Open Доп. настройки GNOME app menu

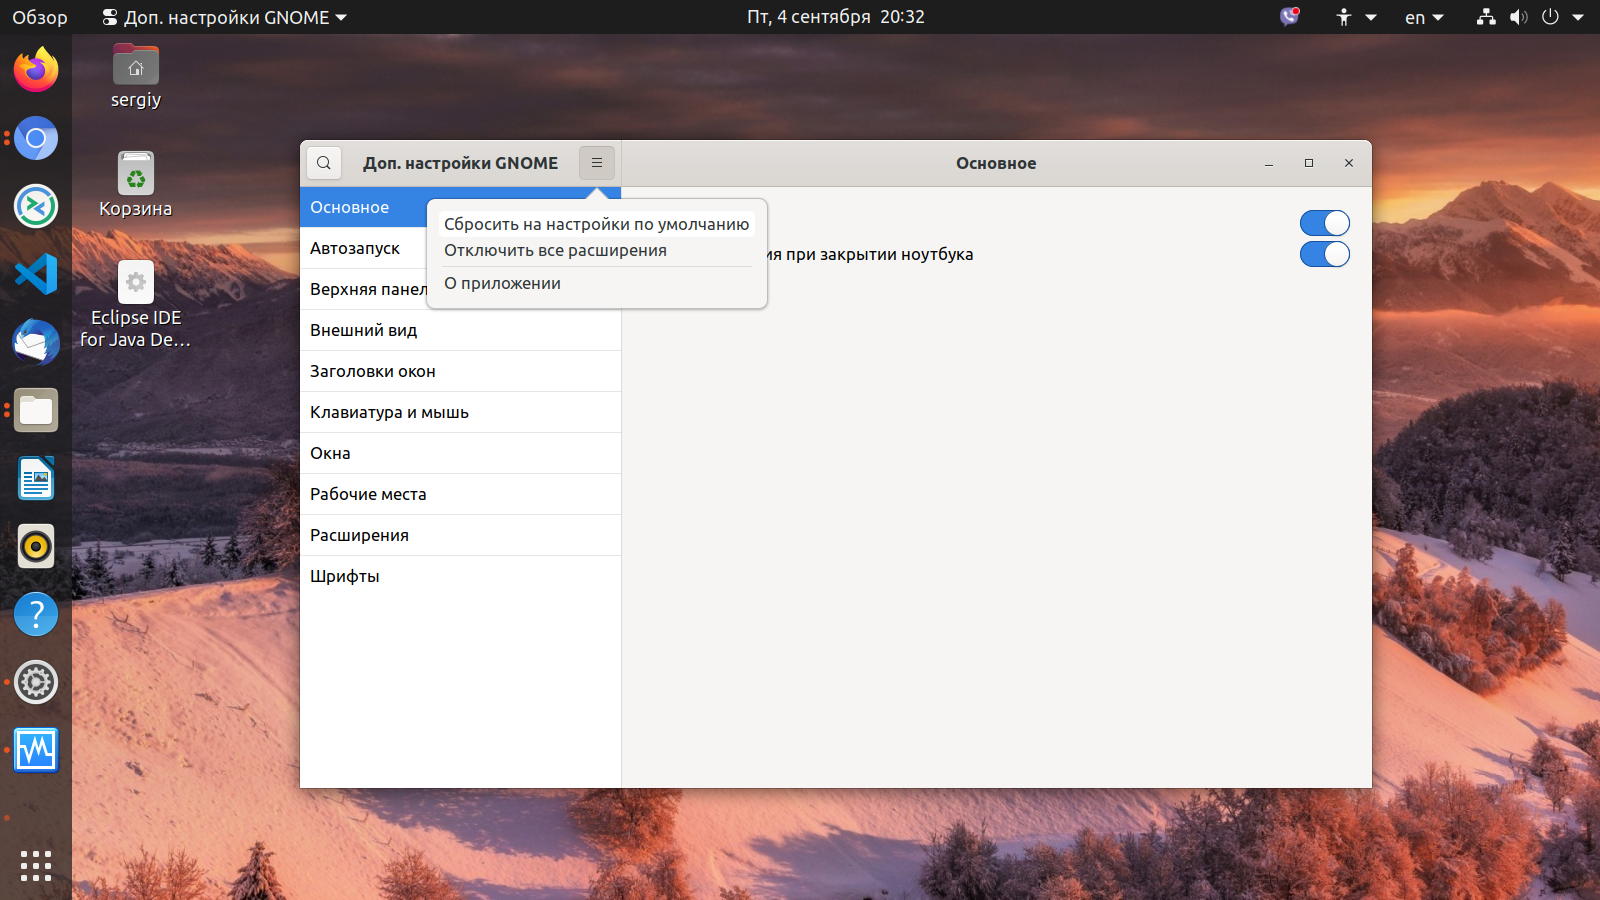point(225,17)
